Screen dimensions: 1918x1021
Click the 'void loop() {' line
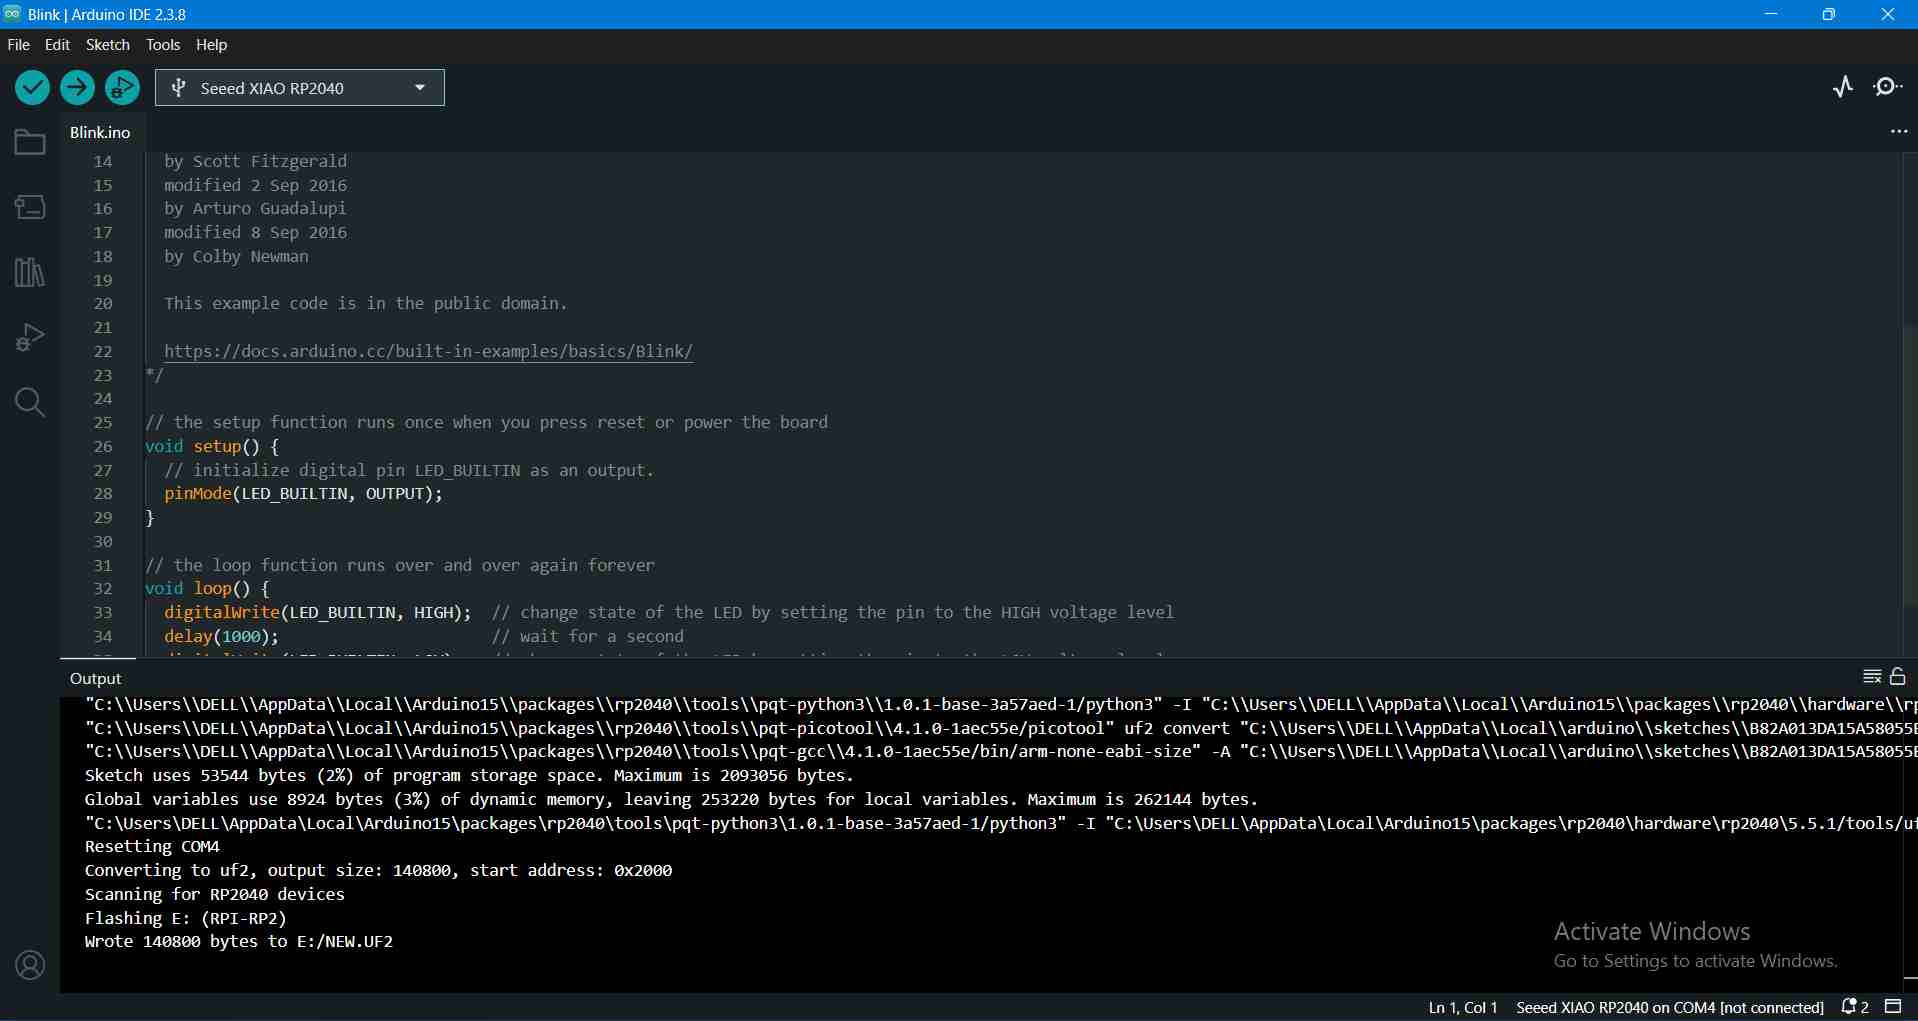tap(207, 589)
